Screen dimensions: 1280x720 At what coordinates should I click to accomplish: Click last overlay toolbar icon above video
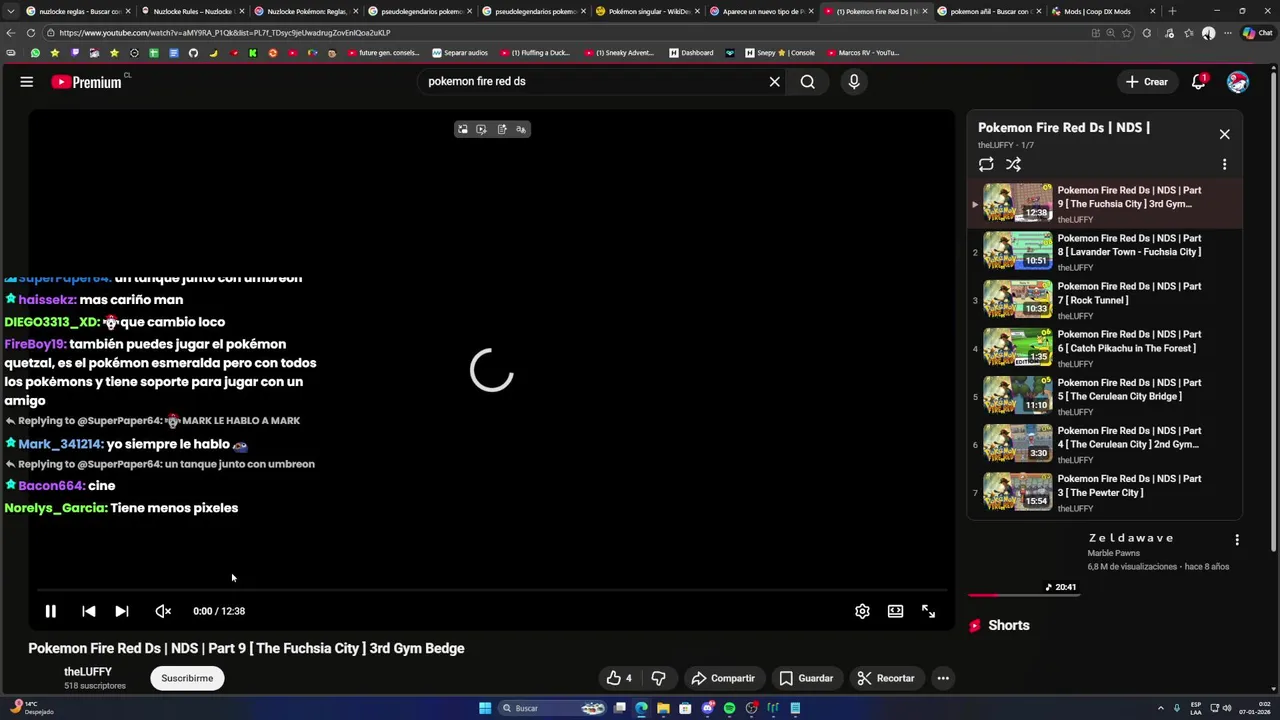[521, 129]
